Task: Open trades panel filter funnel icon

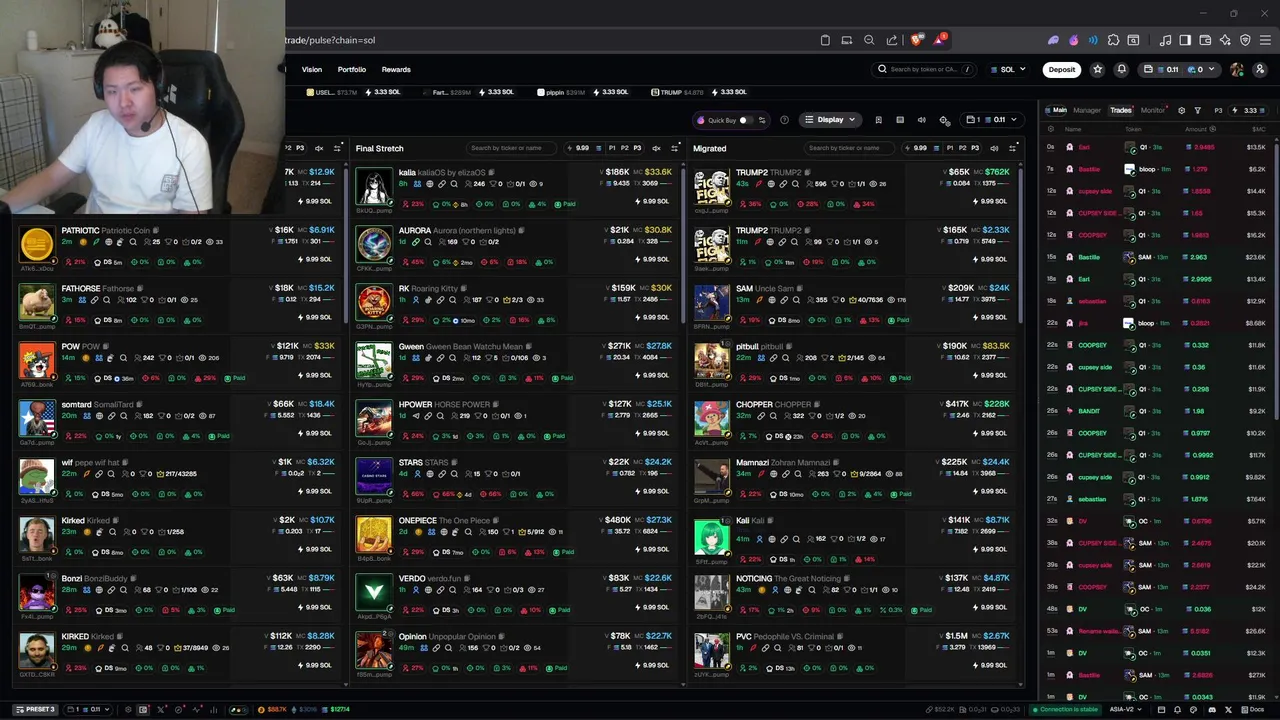Action: tap(1197, 111)
